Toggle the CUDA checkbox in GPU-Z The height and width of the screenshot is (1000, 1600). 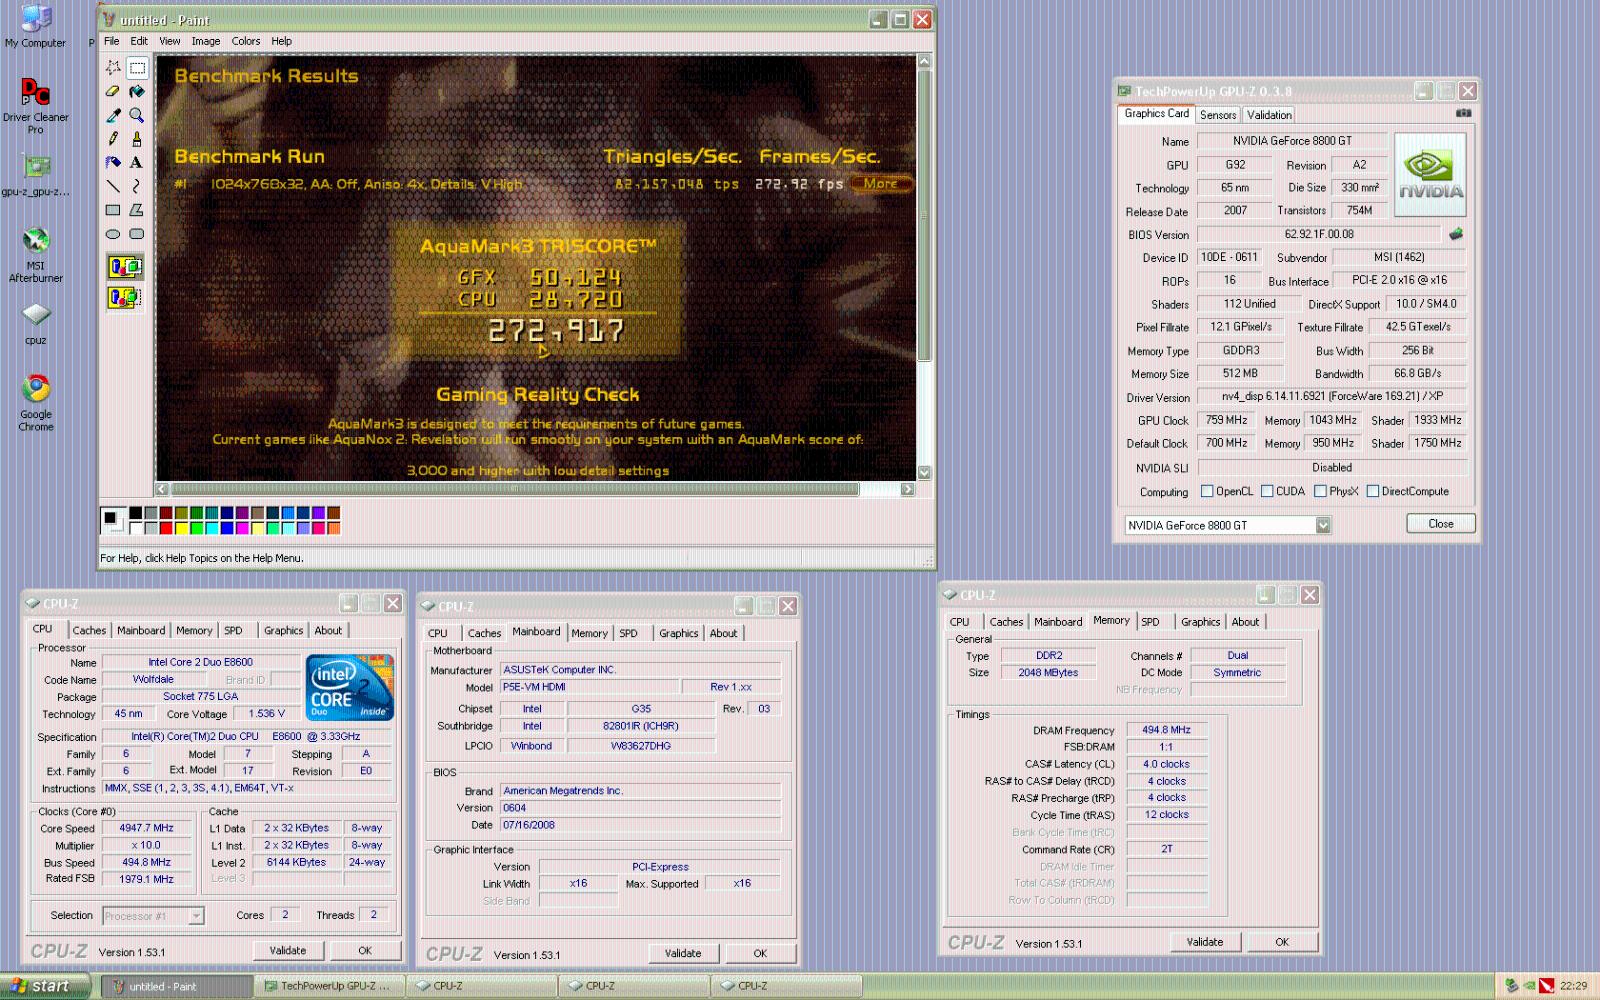pyautogui.click(x=1267, y=491)
